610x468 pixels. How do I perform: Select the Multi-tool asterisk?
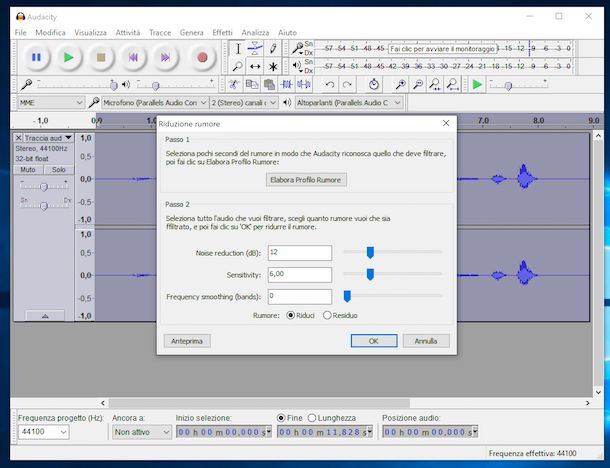[273, 67]
